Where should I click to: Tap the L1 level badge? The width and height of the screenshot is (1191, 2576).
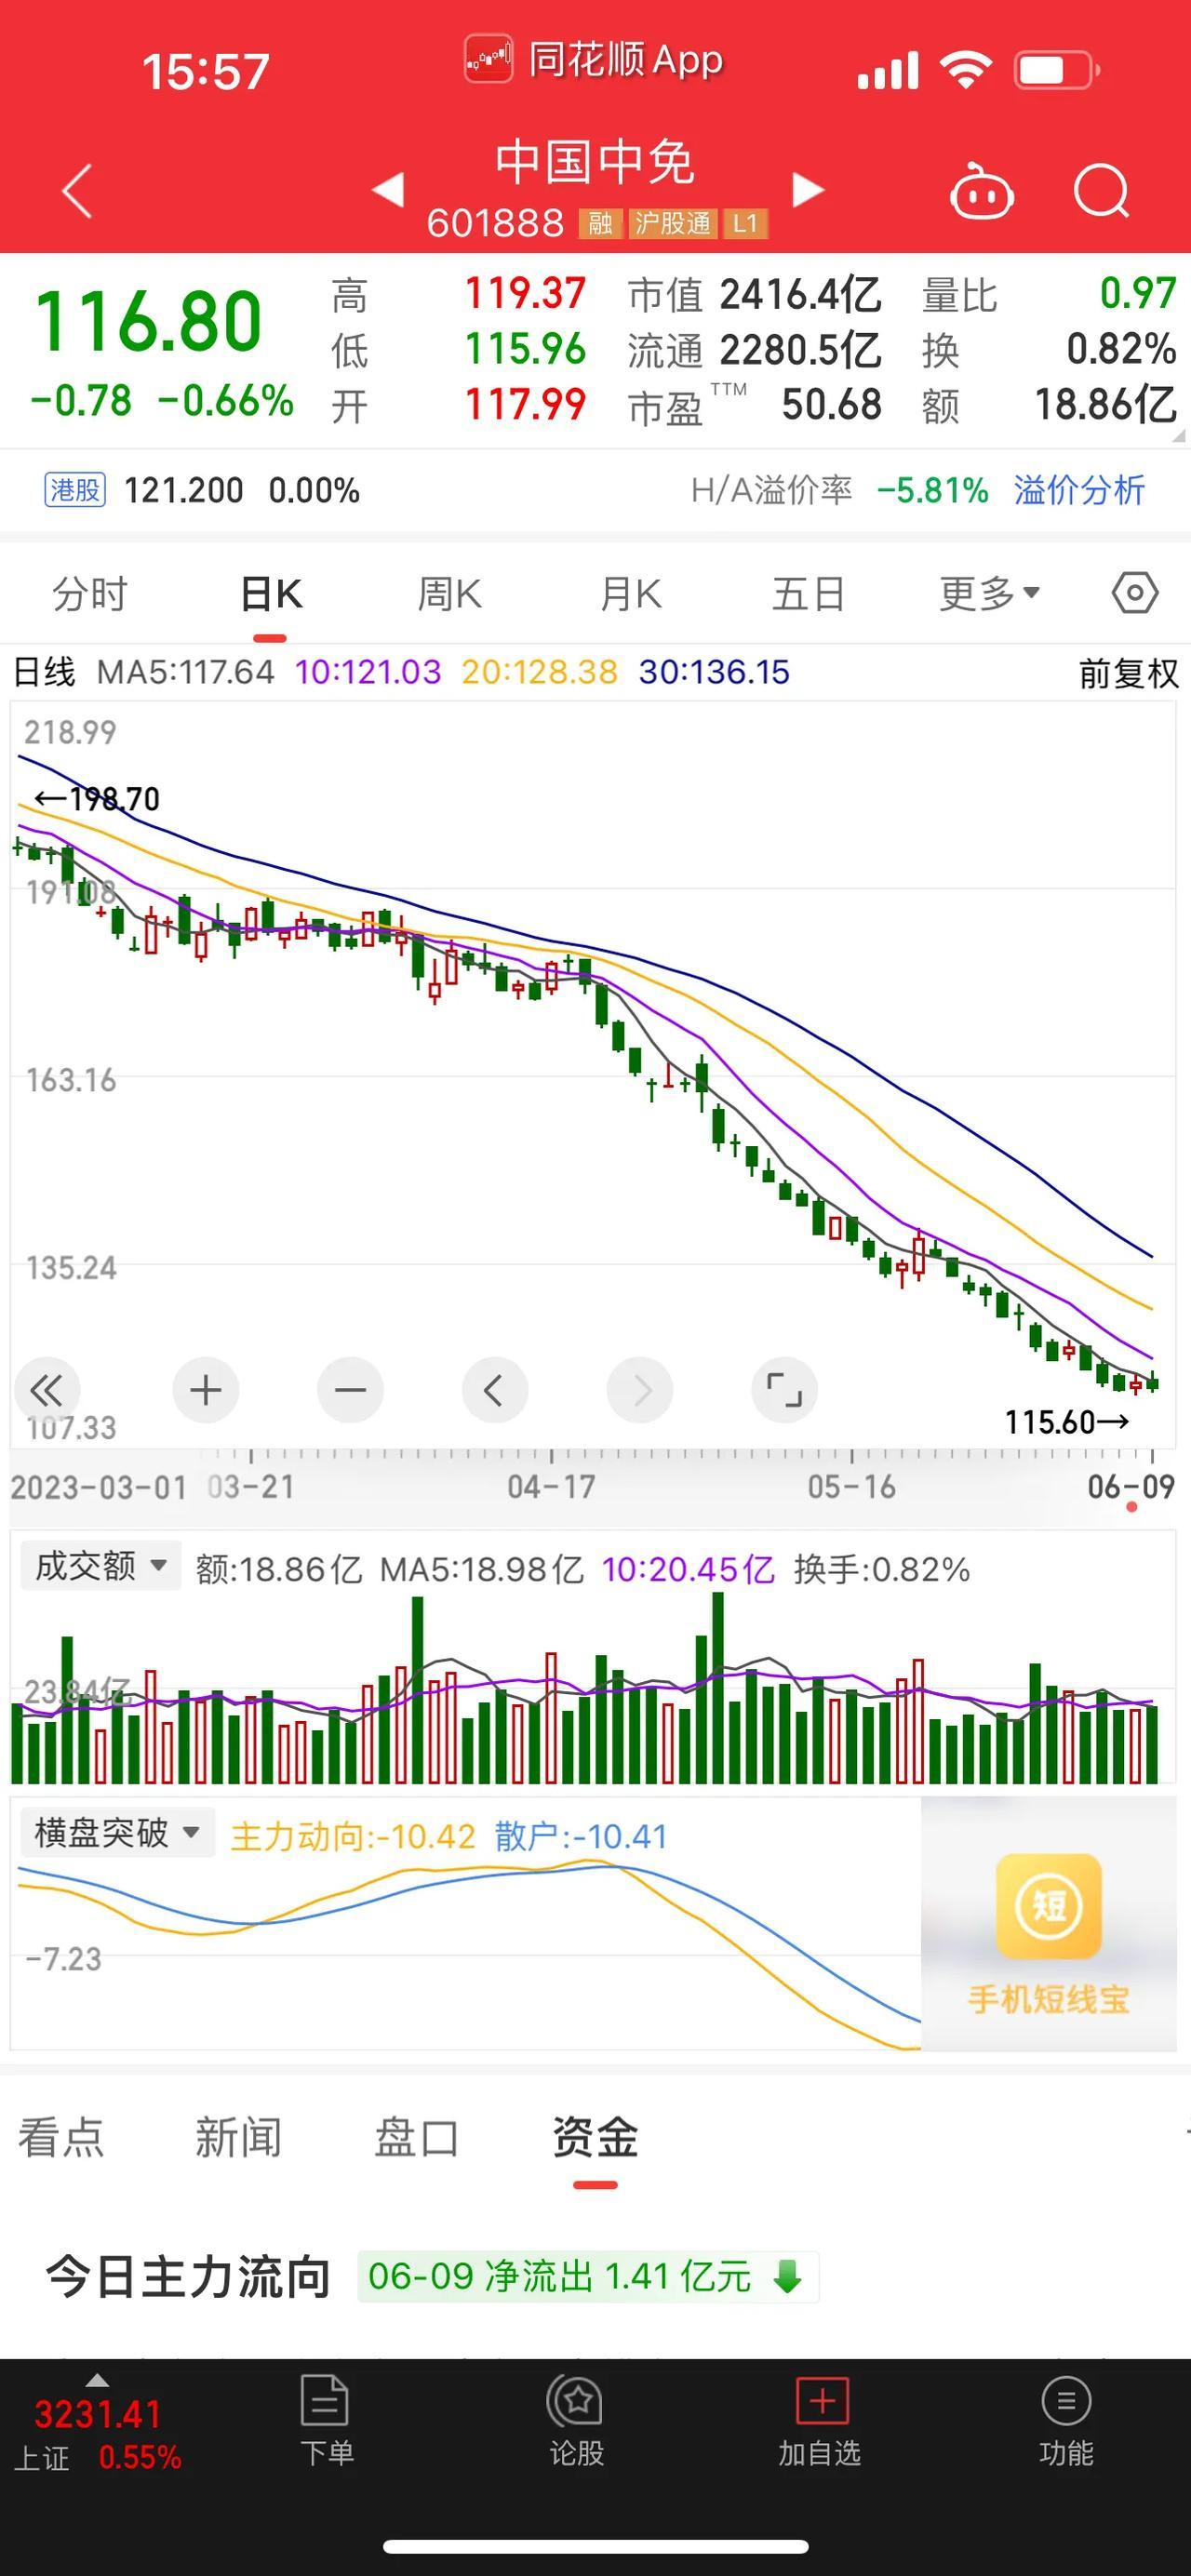pos(746,223)
